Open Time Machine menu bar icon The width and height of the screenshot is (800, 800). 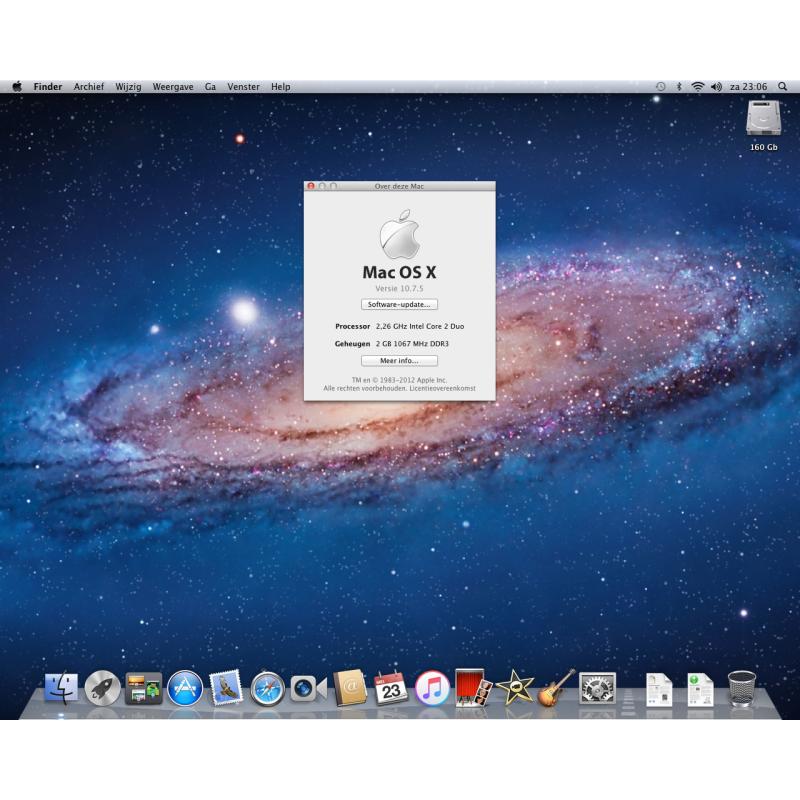661,87
